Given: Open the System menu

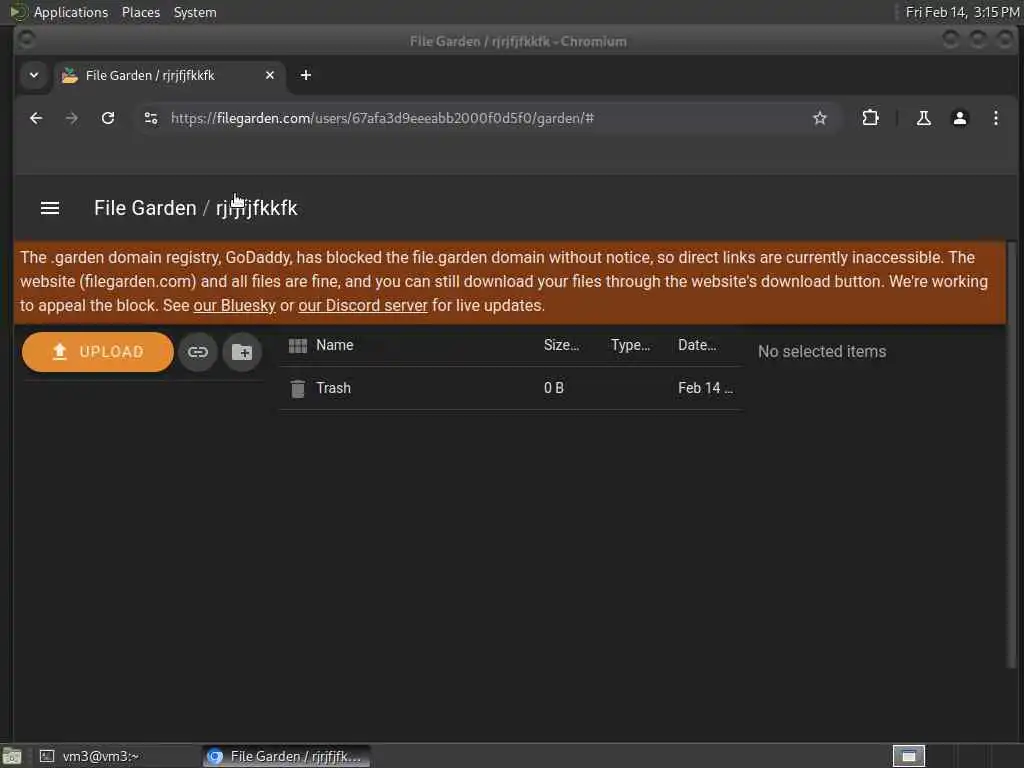Looking at the screenshot, I should [x=195, y=12].
